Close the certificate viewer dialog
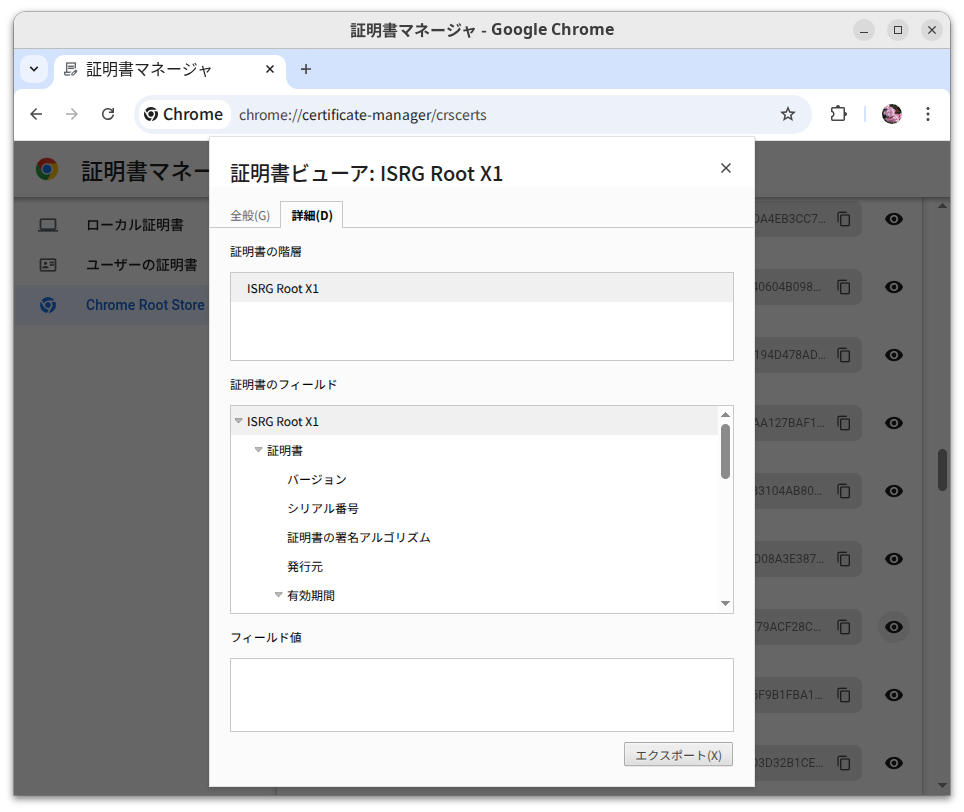The height and width of the screenshot is (812, 964). [x=726, y=168]
